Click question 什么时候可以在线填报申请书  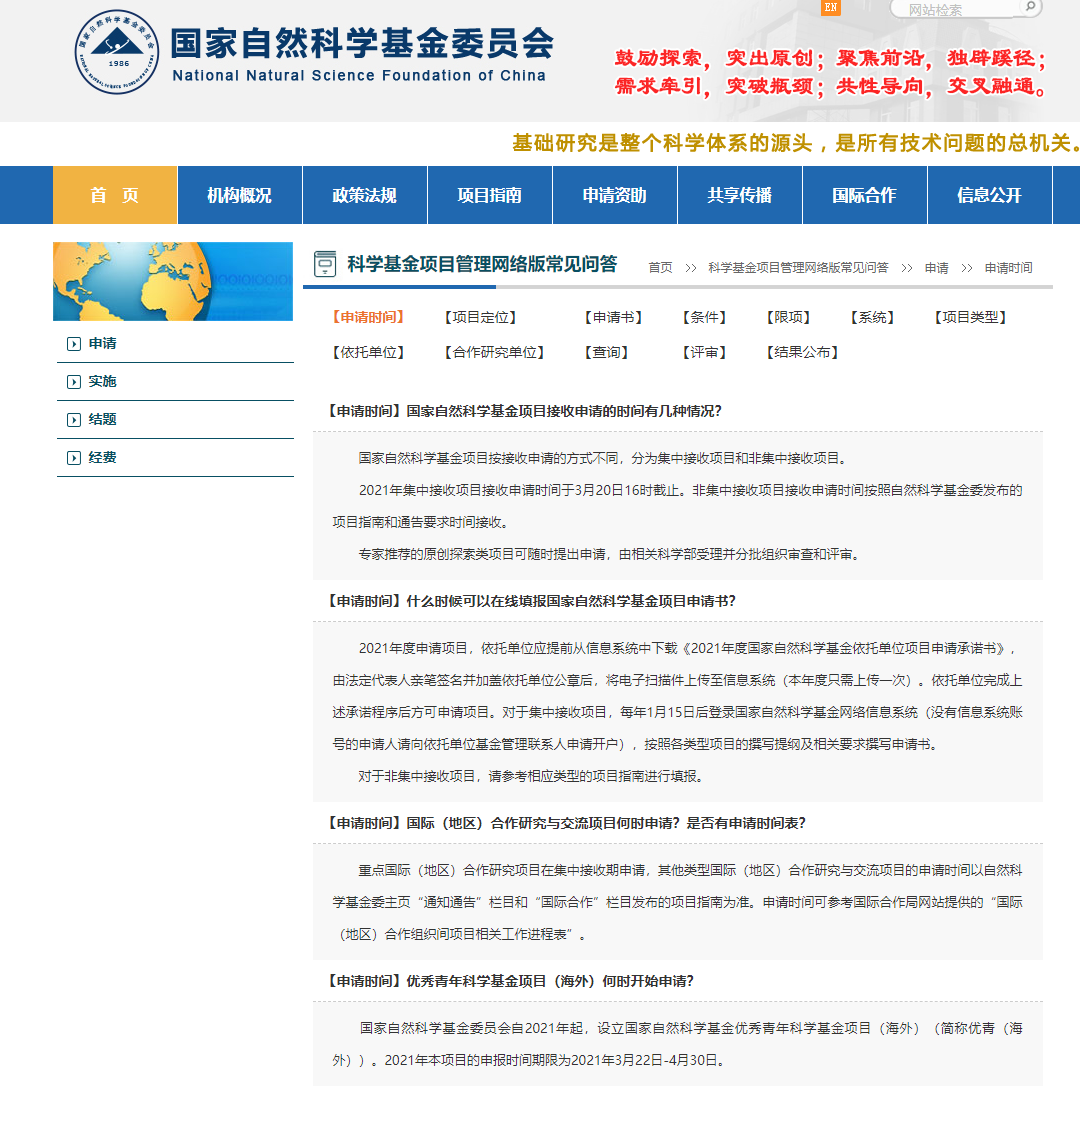[x=531, y=601]
